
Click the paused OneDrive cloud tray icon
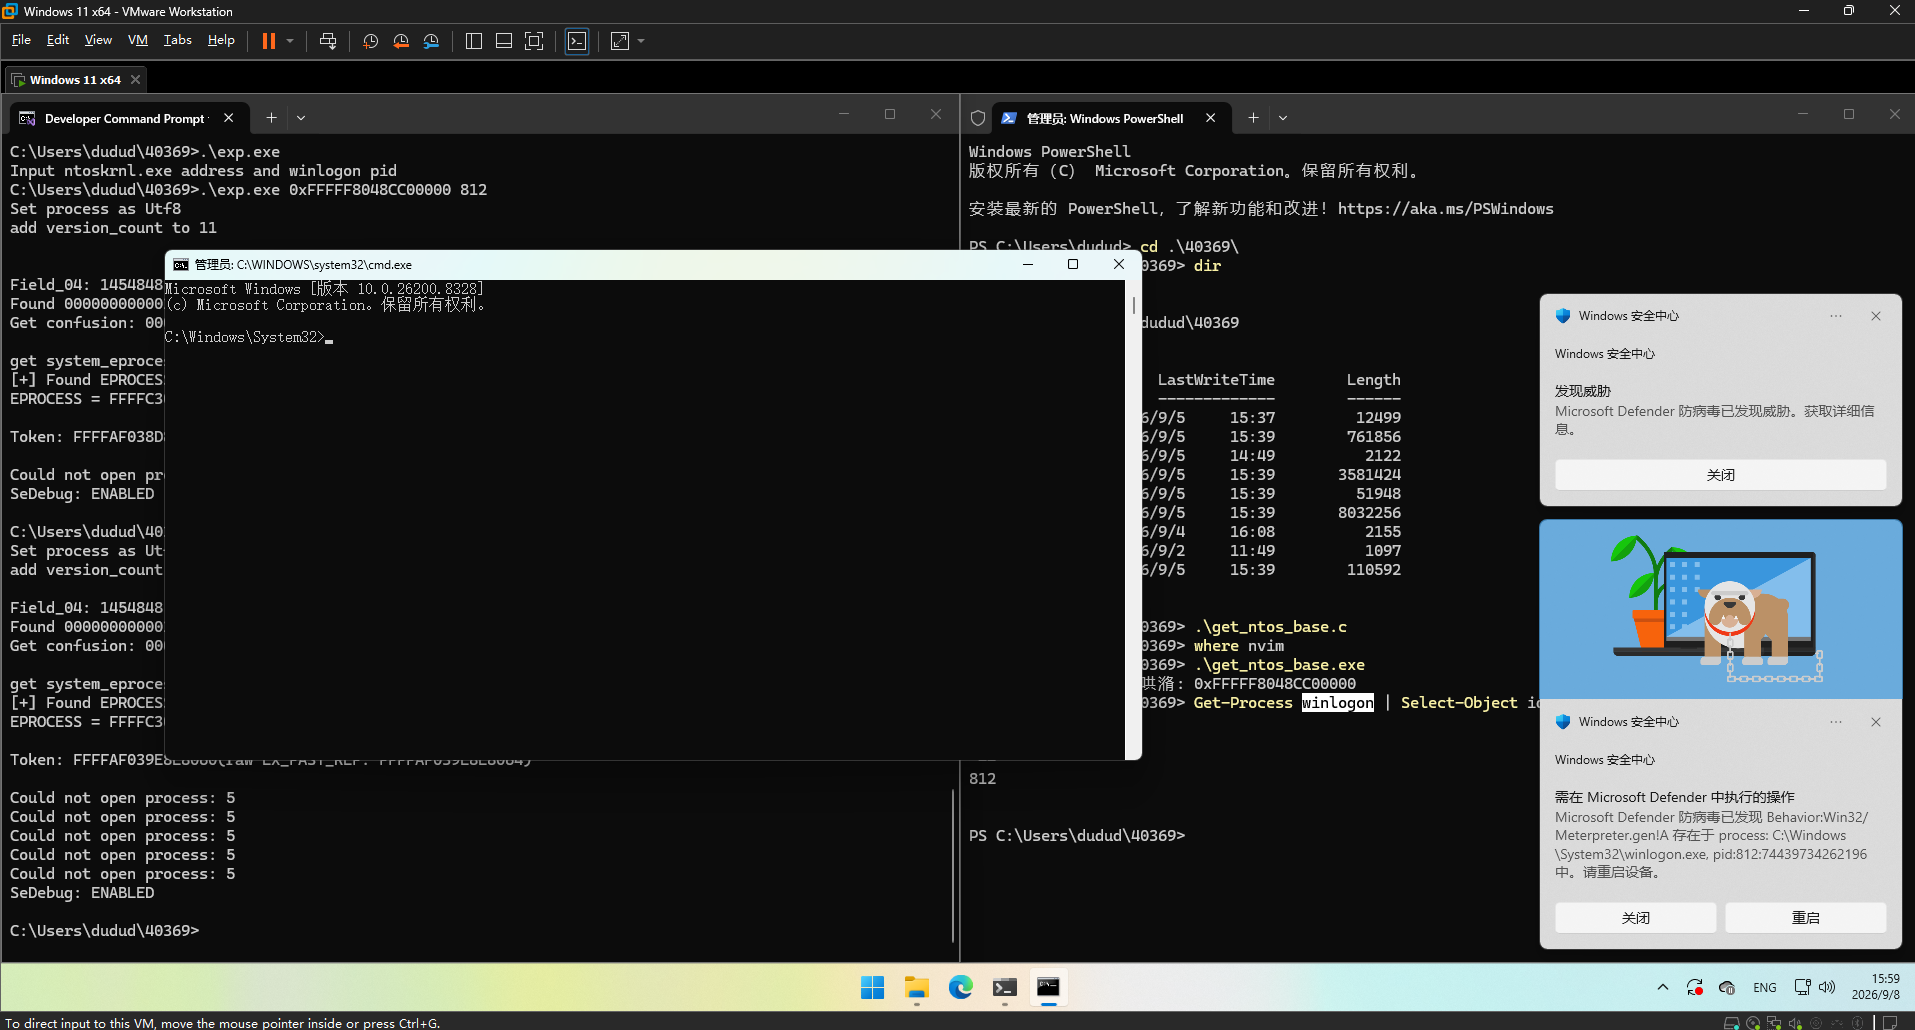point(1727,988)
